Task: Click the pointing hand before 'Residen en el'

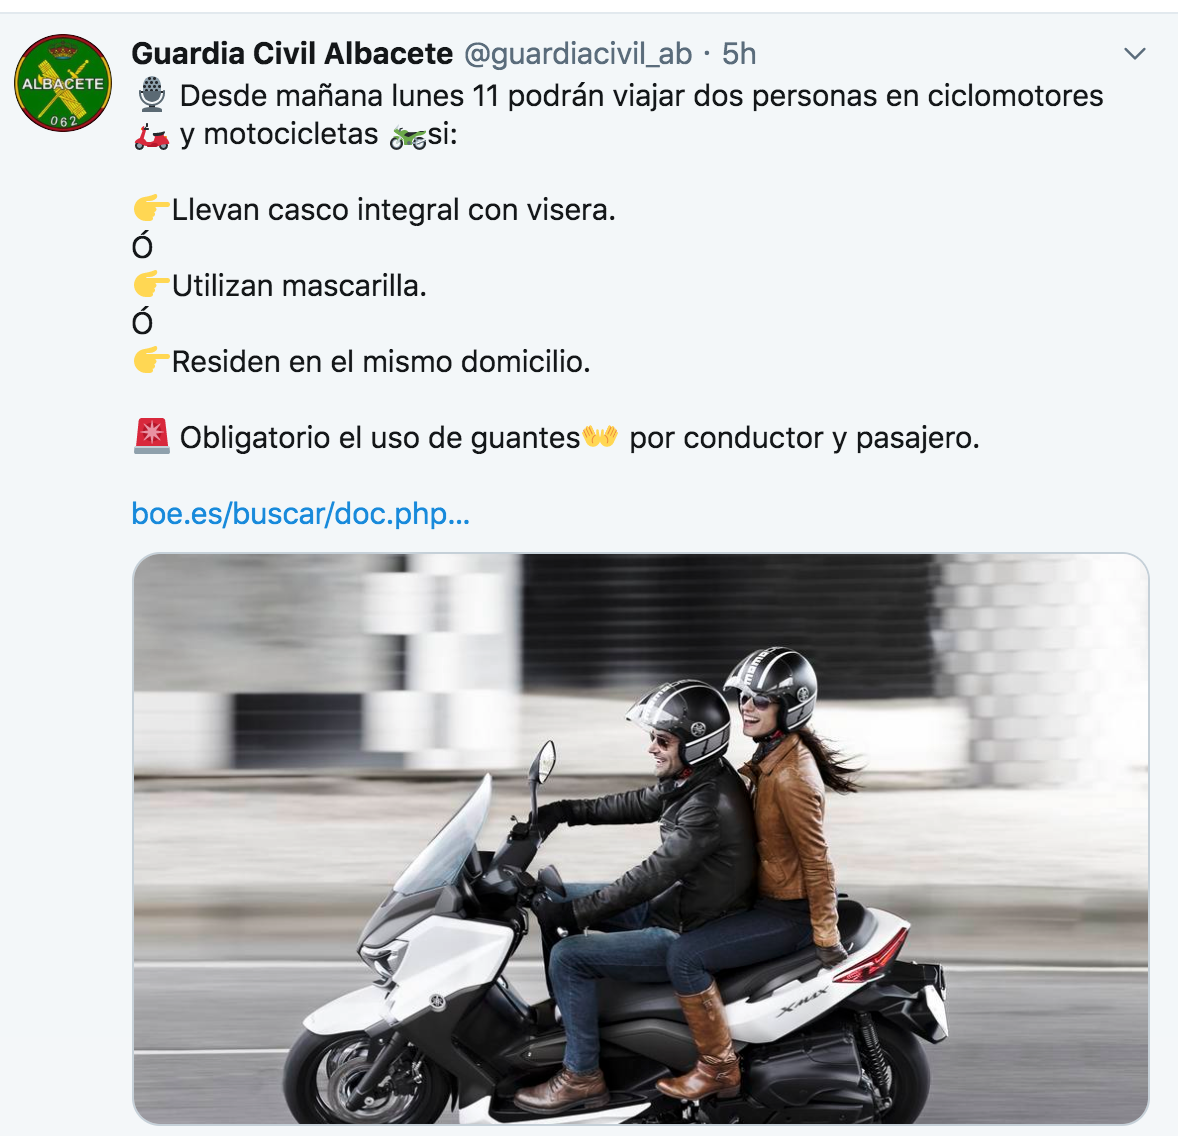Action: [151, 360]
